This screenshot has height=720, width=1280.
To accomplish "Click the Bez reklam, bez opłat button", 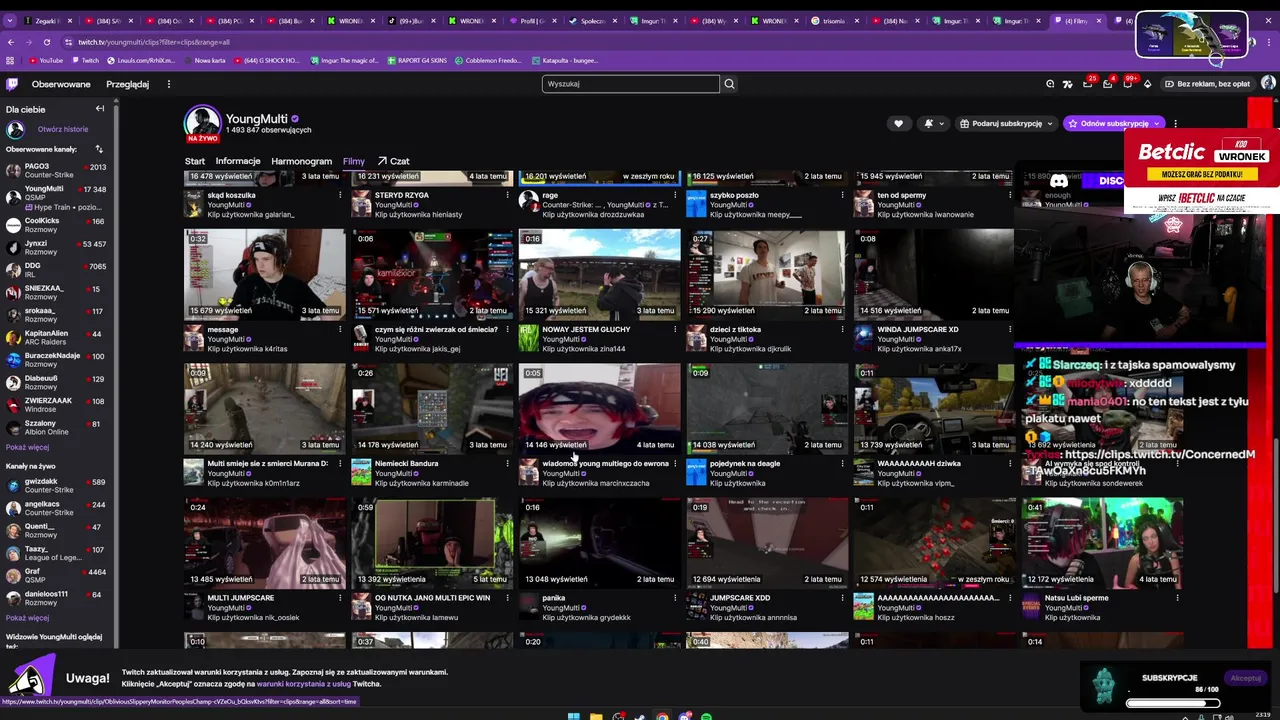I will [x=1206, y=84].
